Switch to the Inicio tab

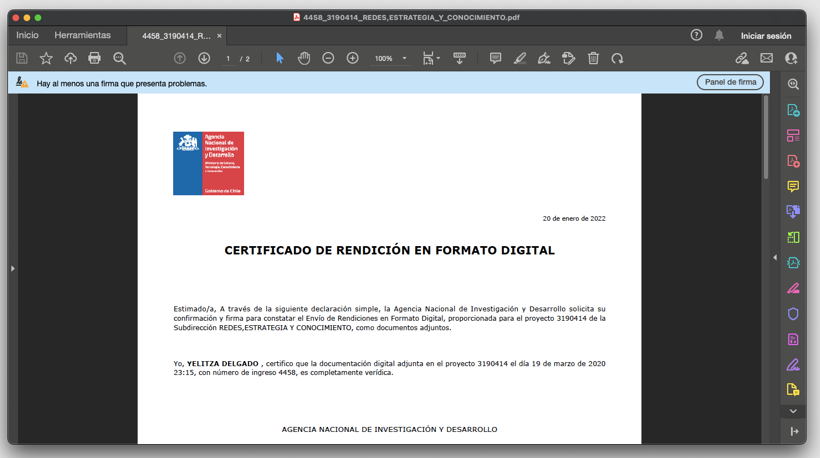[x=27, y=35]
